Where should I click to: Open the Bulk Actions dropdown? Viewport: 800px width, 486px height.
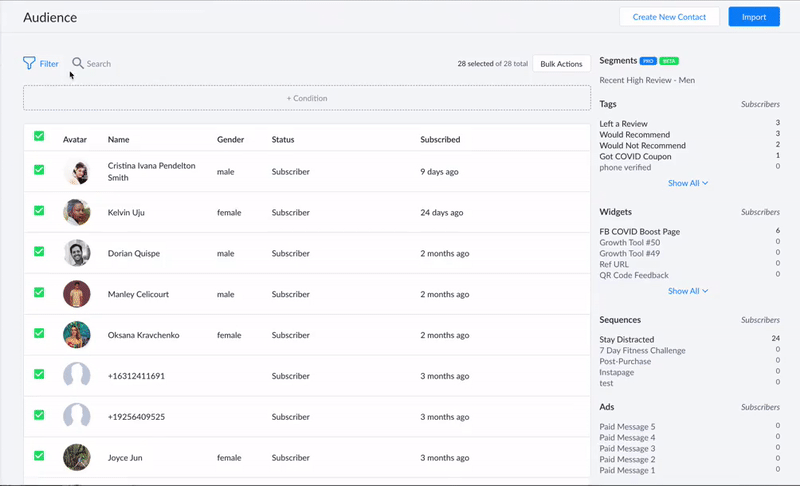[561, 64]
